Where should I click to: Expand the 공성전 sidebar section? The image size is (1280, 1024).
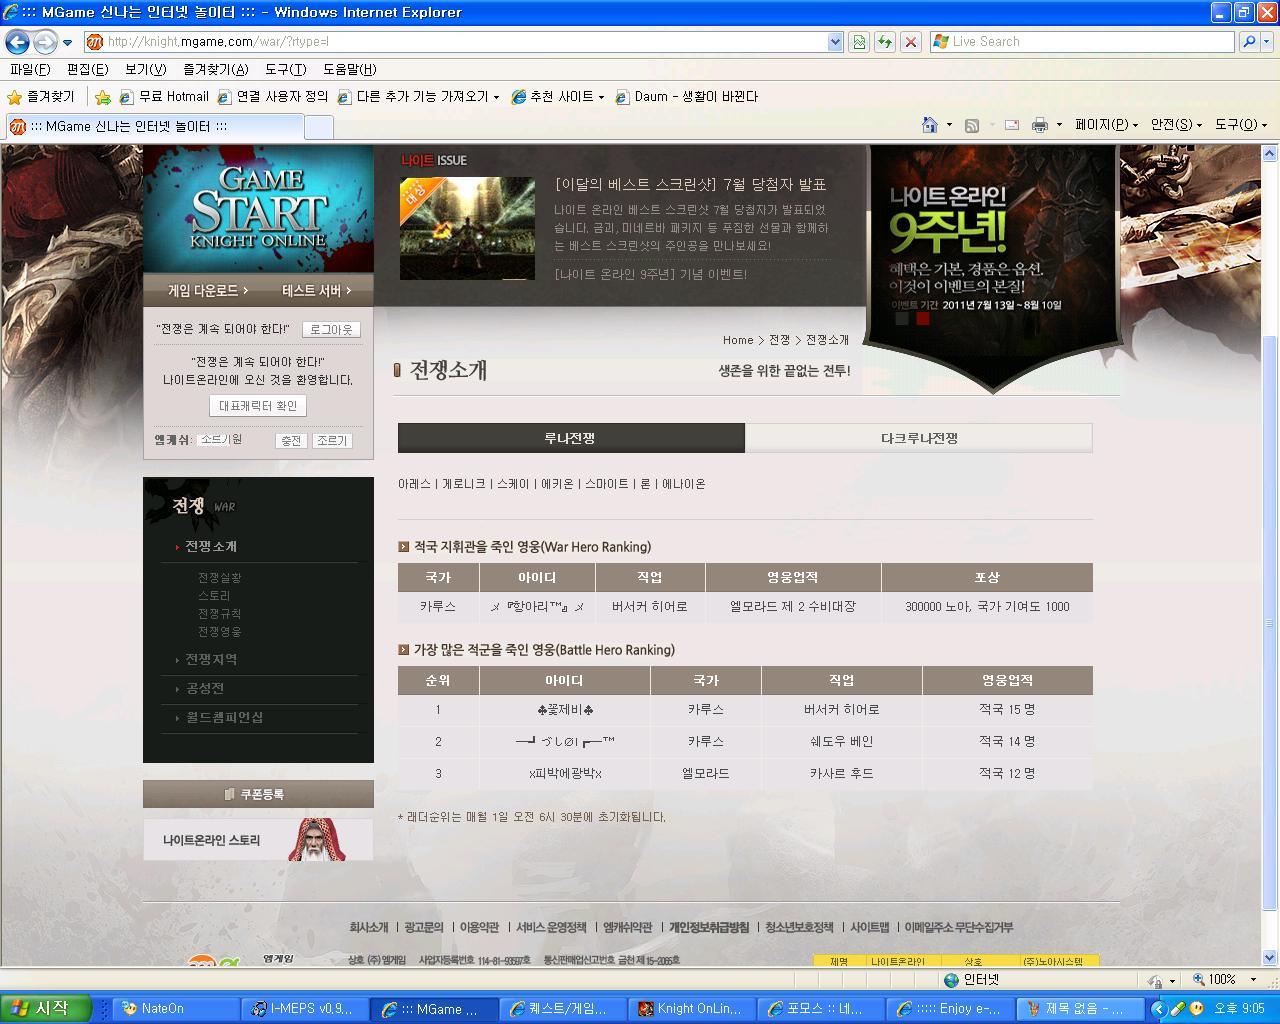(x=205, y=688)
